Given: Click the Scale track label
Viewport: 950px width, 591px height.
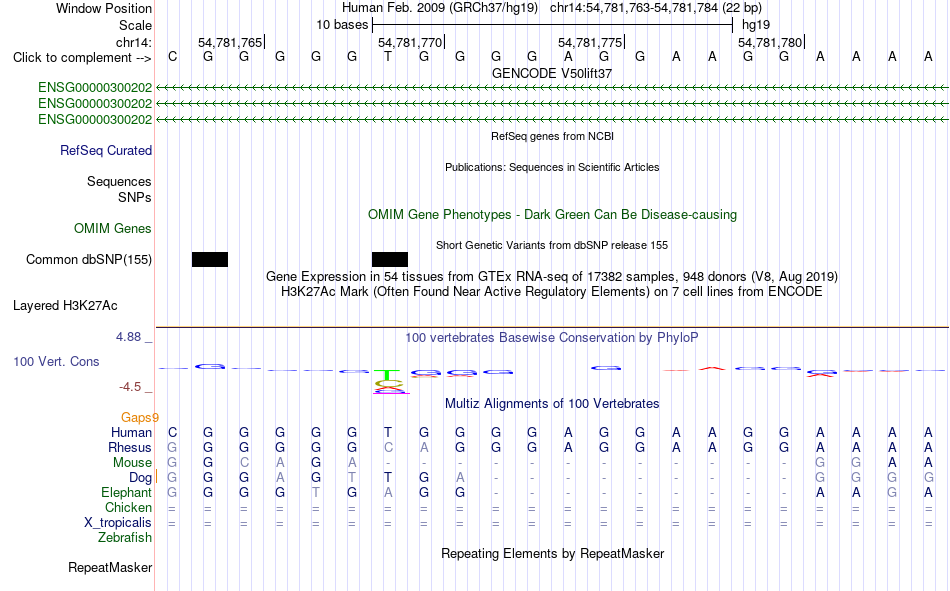Looking at the screenshot, I should (x=135, y=25).
